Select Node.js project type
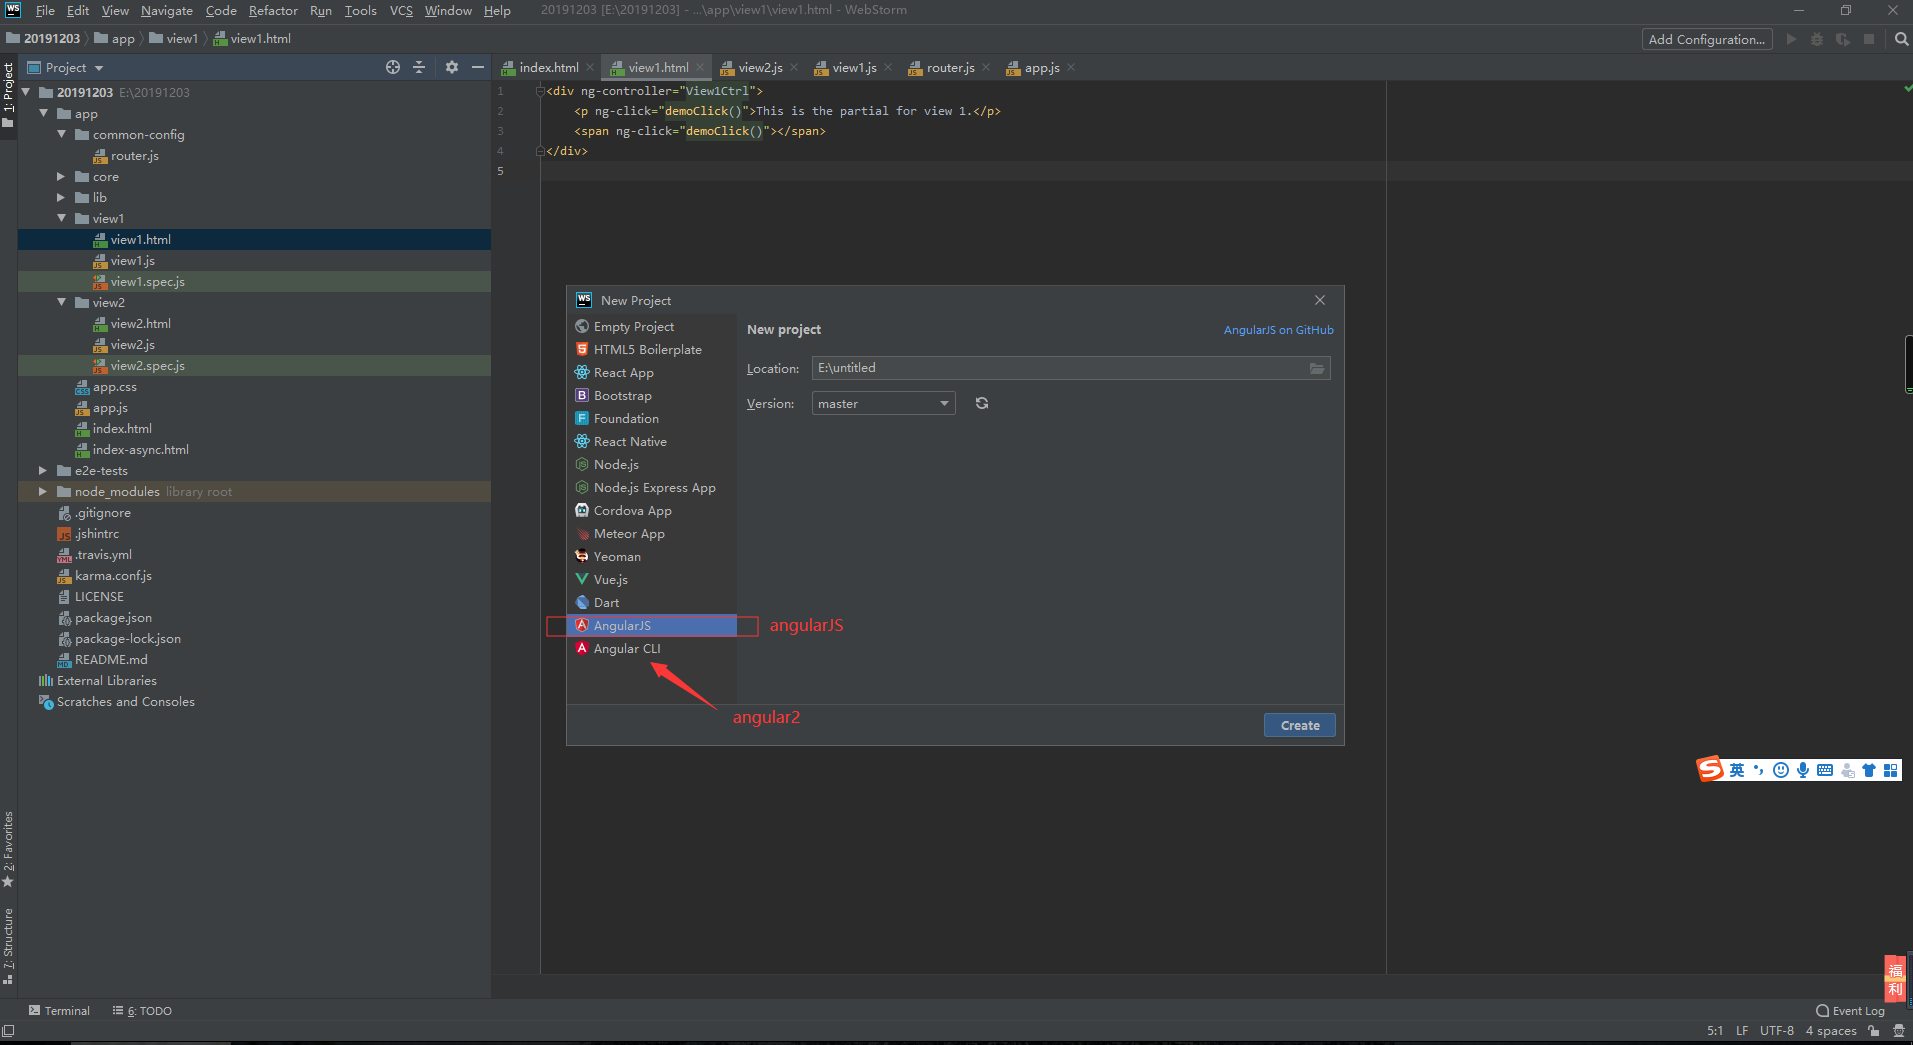 click(651, 465)
